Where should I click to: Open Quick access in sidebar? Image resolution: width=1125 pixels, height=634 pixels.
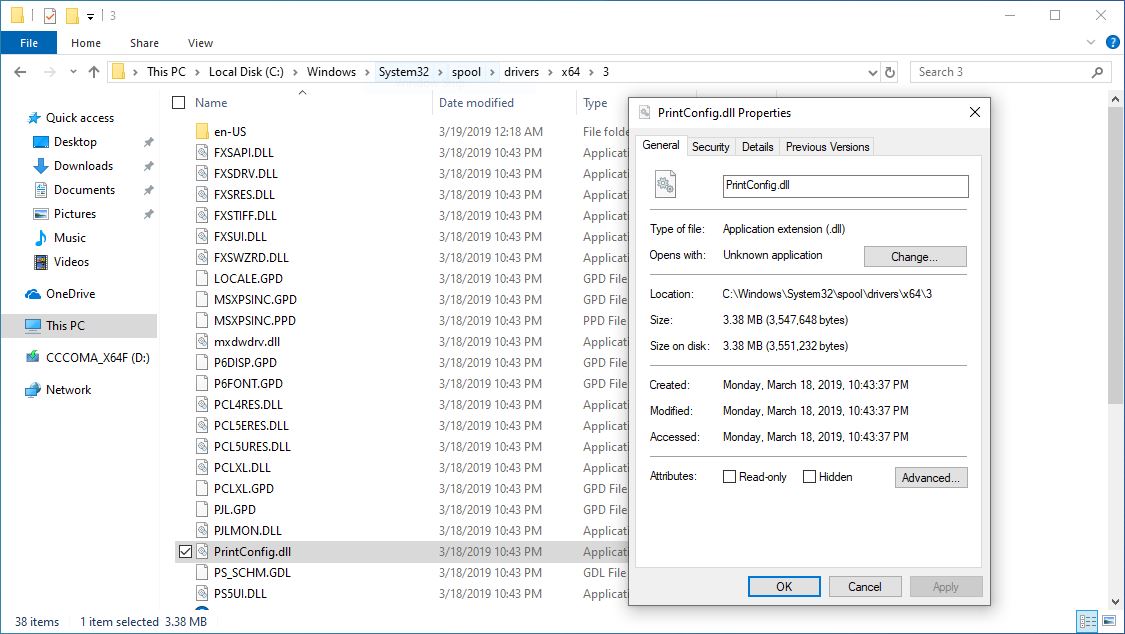point(80,118)
